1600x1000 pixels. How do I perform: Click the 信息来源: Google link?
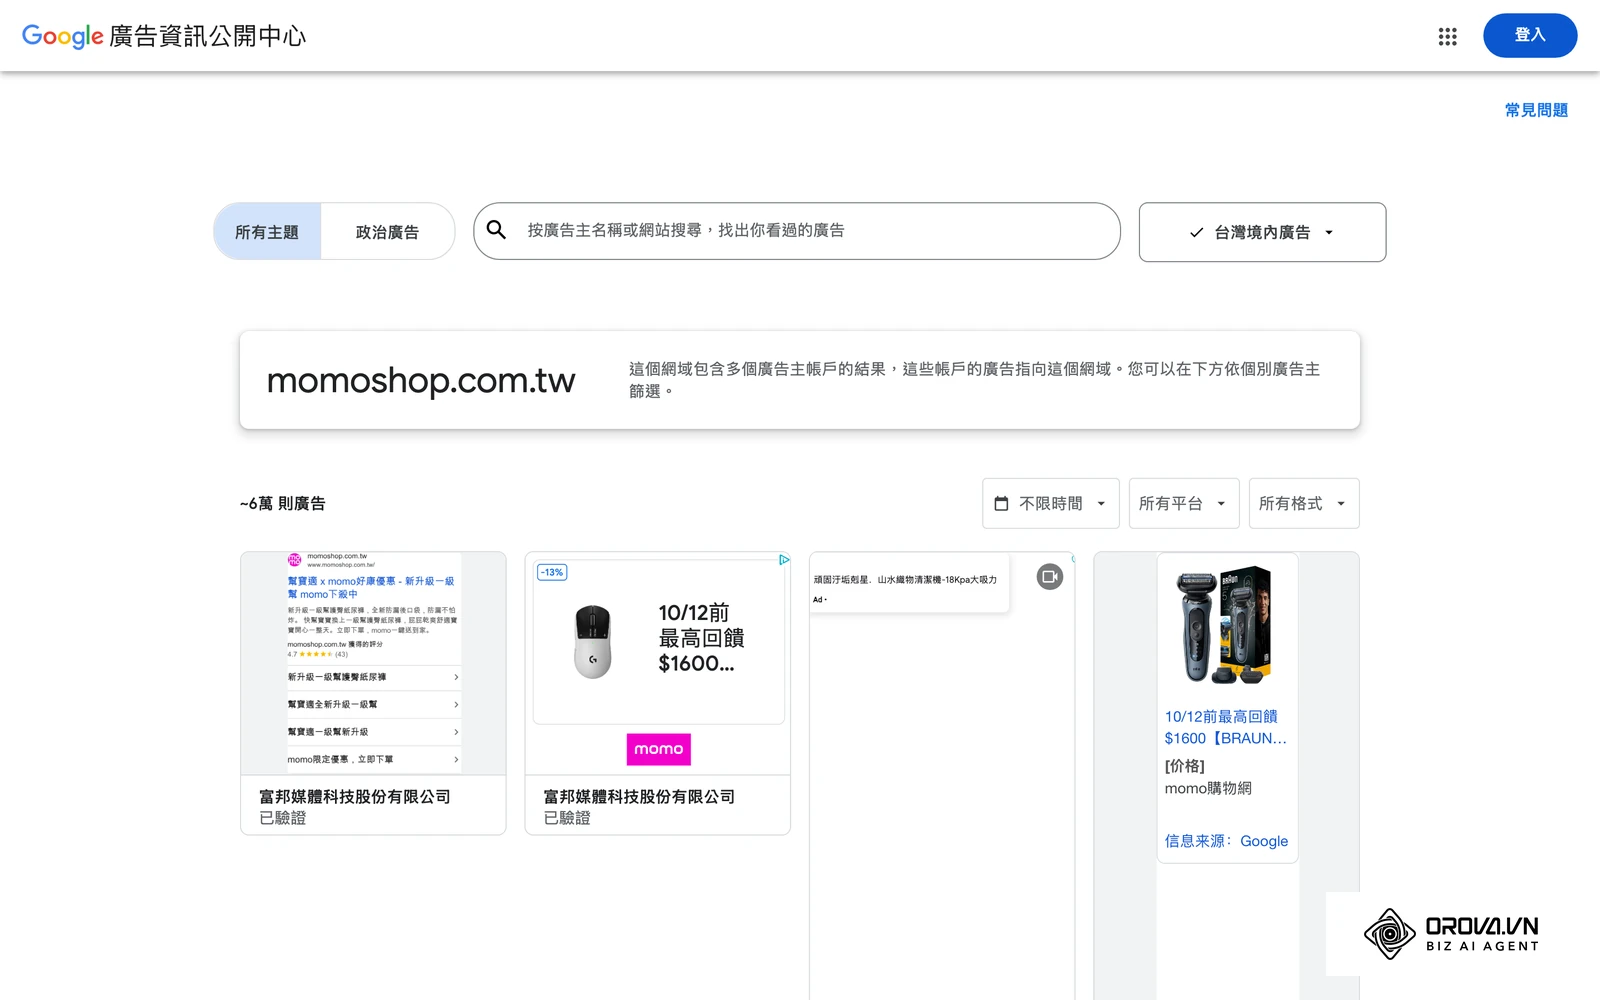click(x=1226, y=841)
